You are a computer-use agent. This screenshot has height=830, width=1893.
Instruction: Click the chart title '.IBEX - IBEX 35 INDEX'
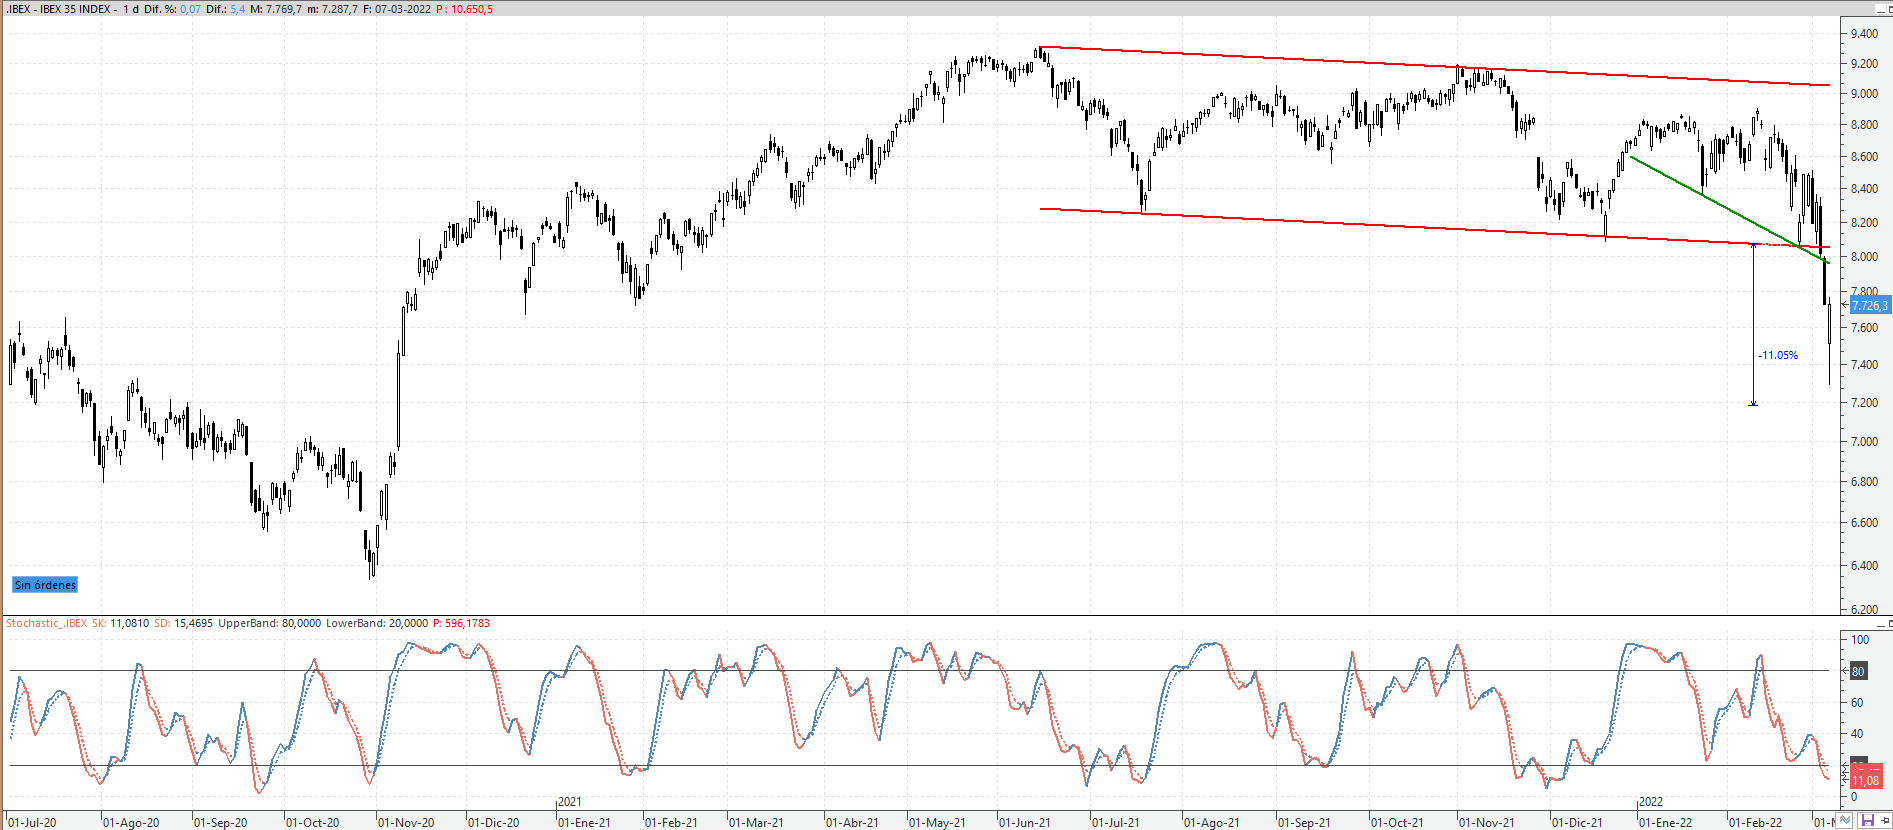coord(60,9)
